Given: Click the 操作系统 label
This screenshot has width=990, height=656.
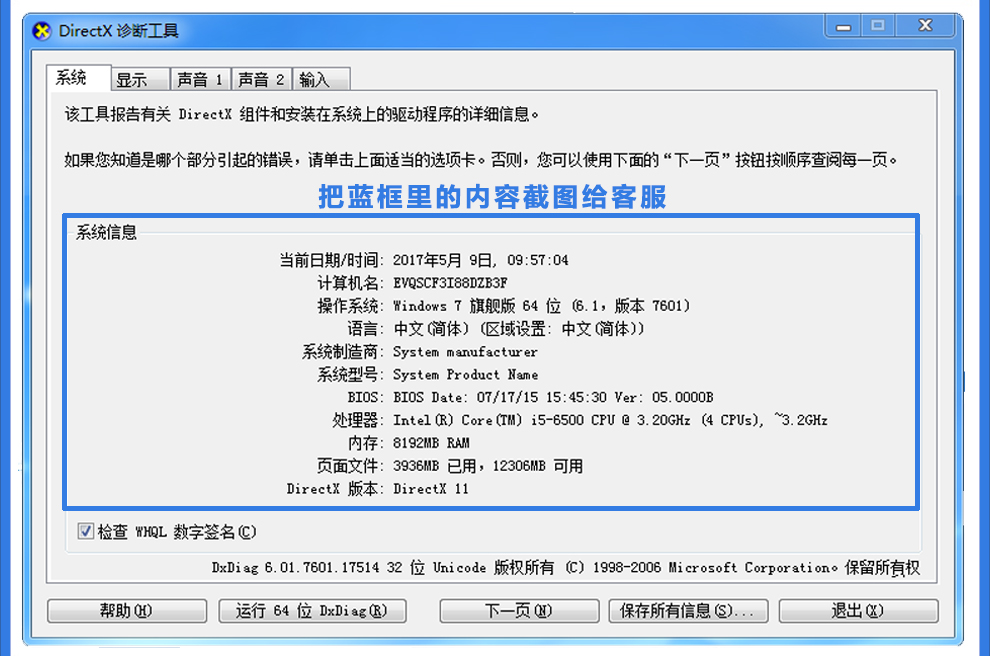Looking at the screenshot, I should coord(350,306).
